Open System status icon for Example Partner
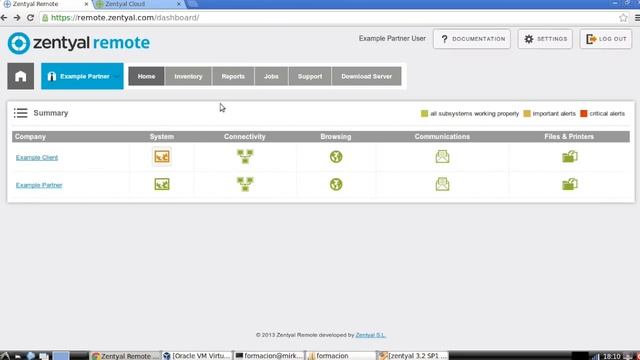640x360 pixels. (162, 184)
